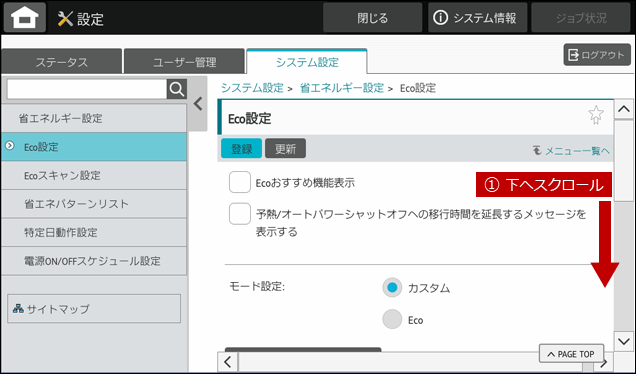The image size is (636, 374).
Task: Select the カスタム mode radio button
Action: [x=392, y=288]
